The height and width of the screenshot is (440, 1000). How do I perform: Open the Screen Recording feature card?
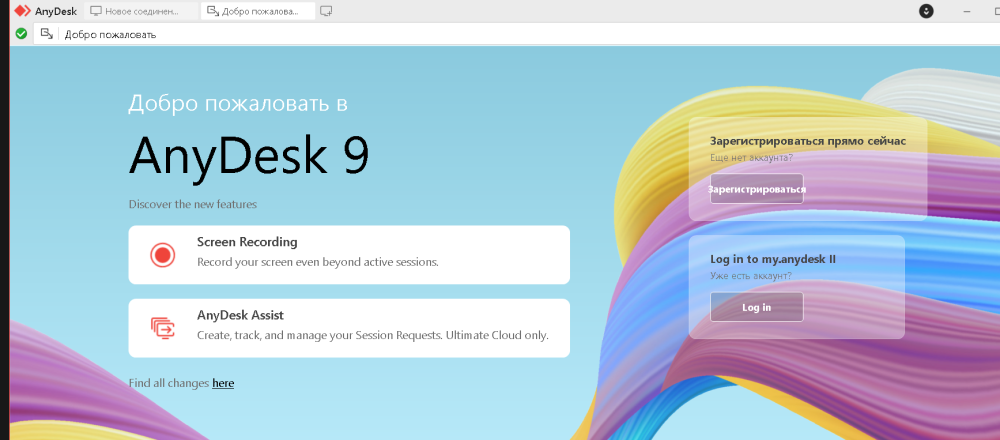click(349, 254)
